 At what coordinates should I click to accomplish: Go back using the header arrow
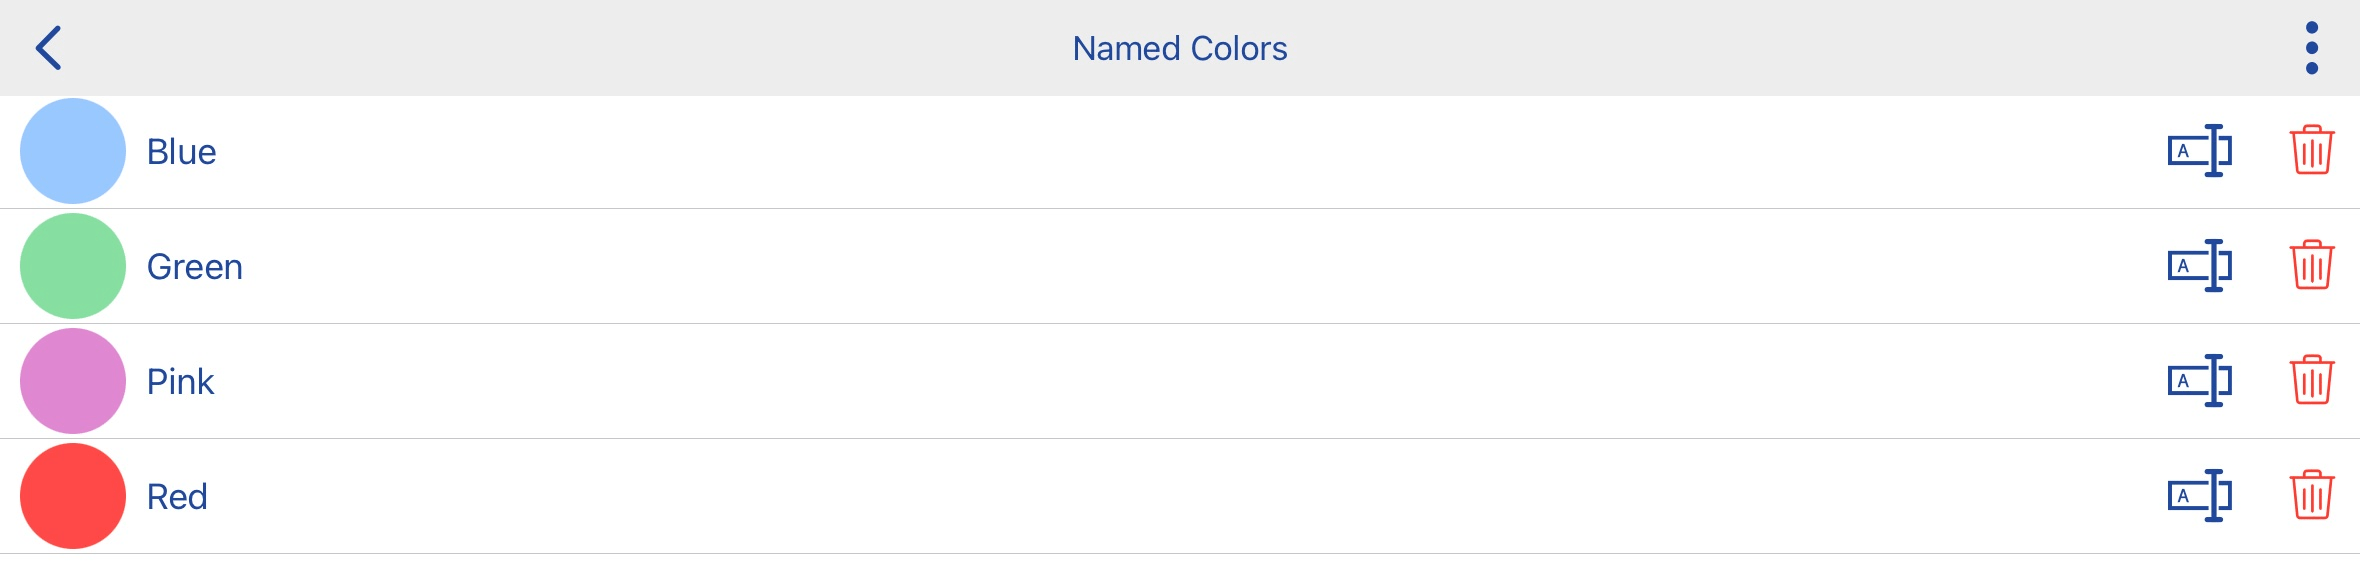[x=48, y=48]
